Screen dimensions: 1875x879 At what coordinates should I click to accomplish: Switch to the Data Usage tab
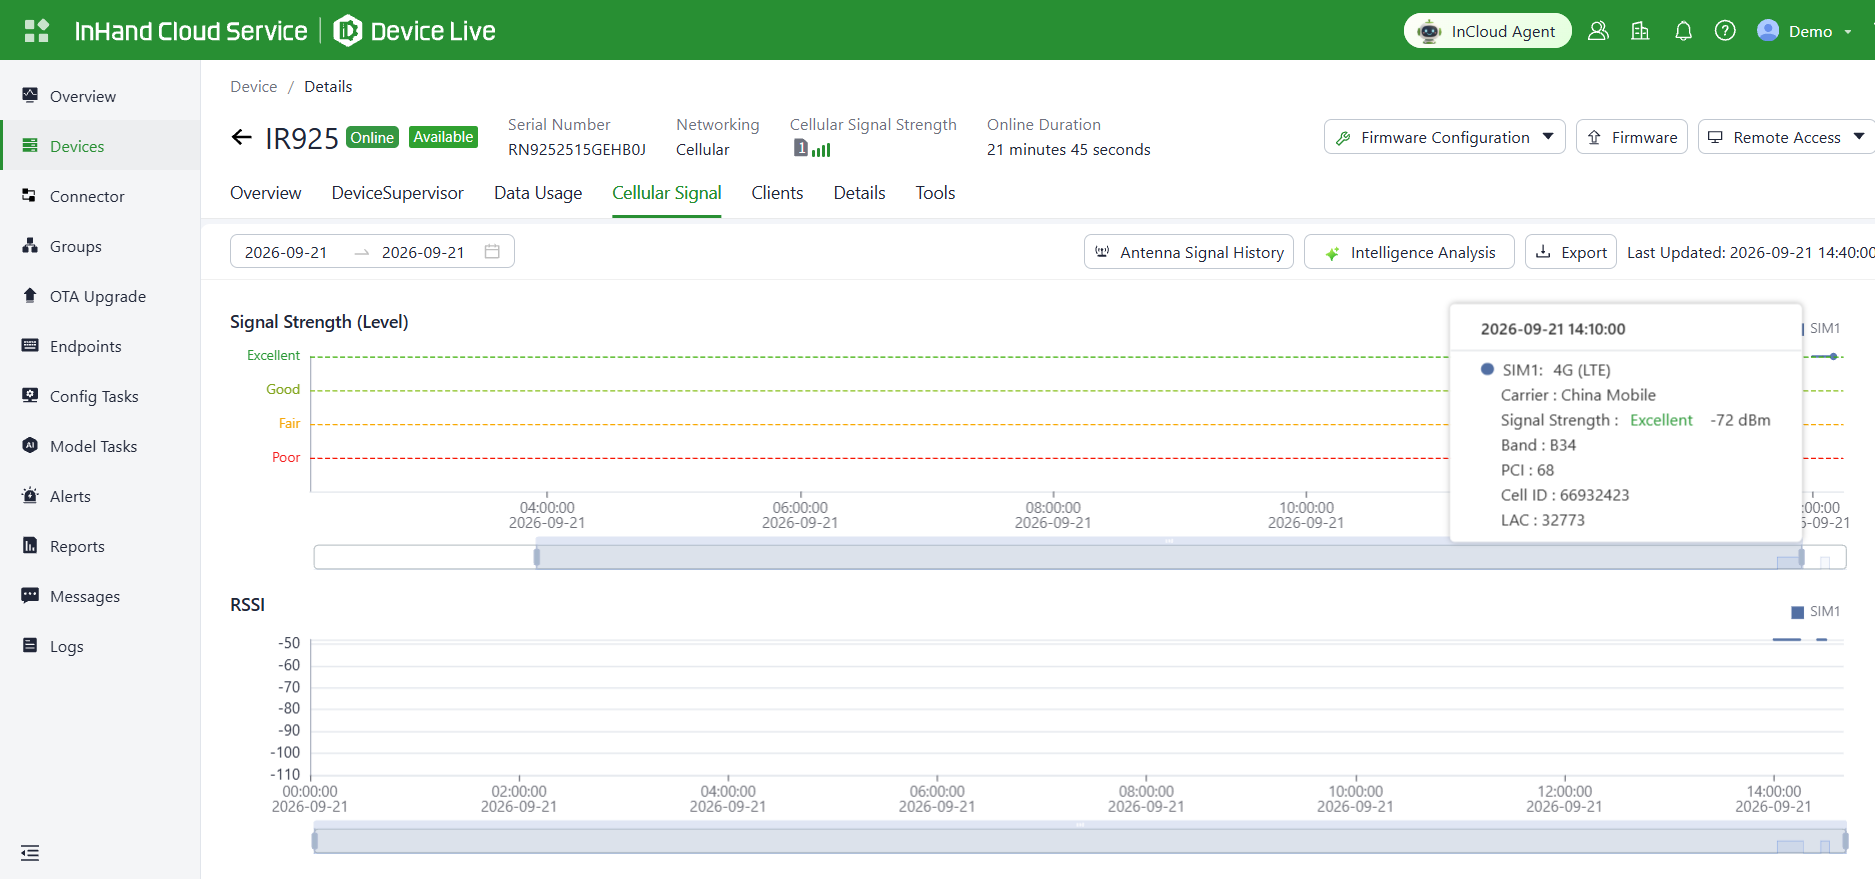click(x=538, y=193)
